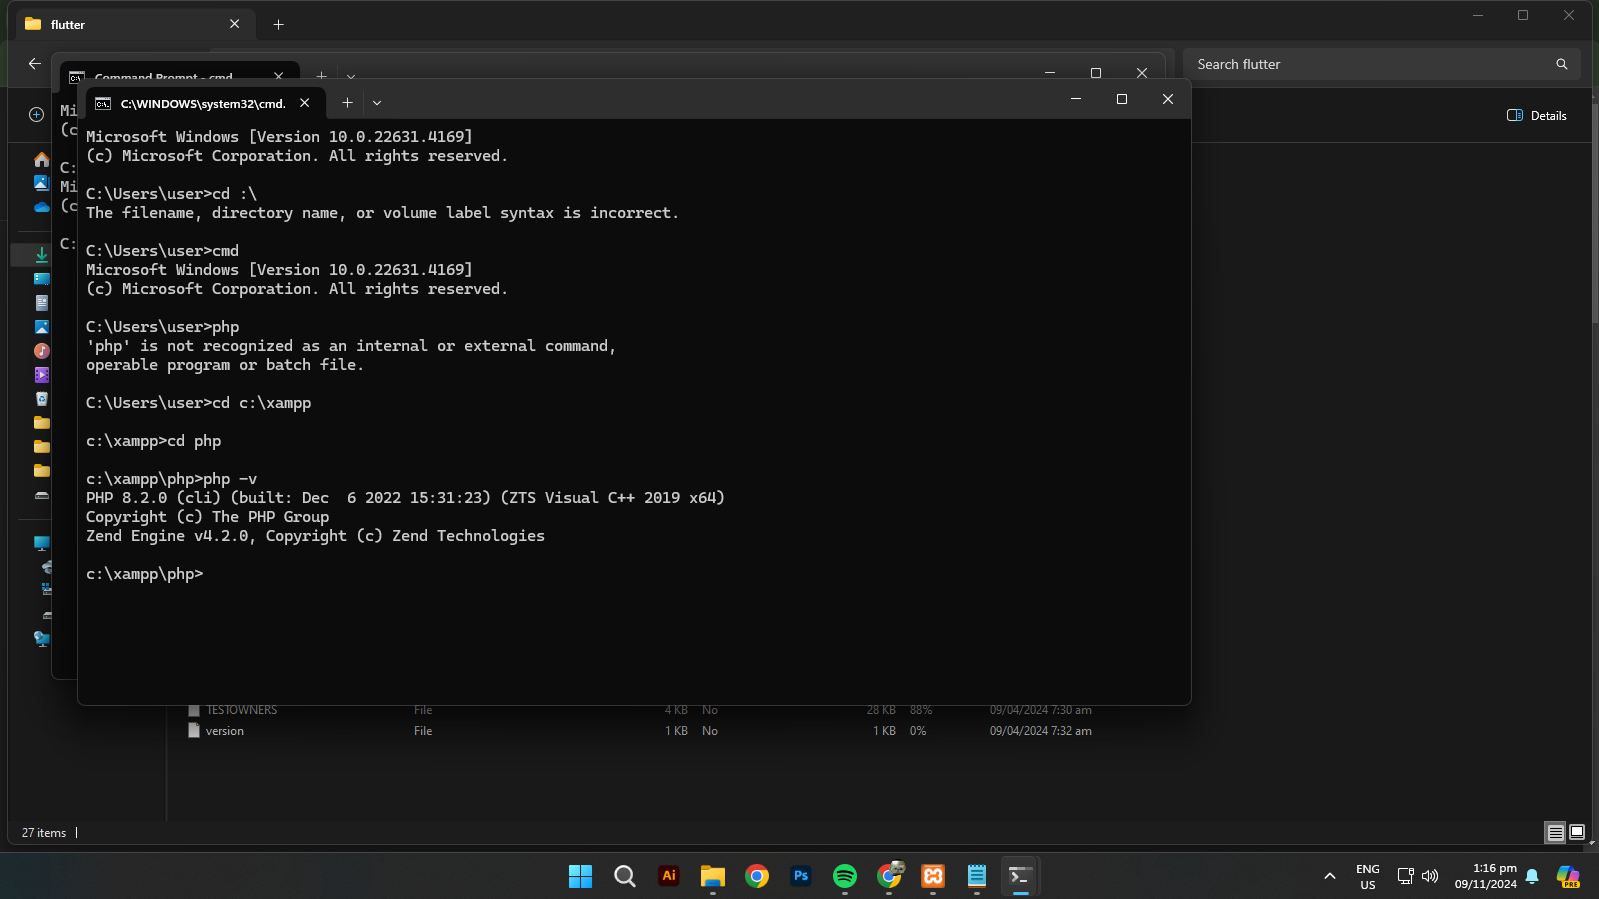
Task: Open Notepad from the taskbar
Action: (977, 876)
